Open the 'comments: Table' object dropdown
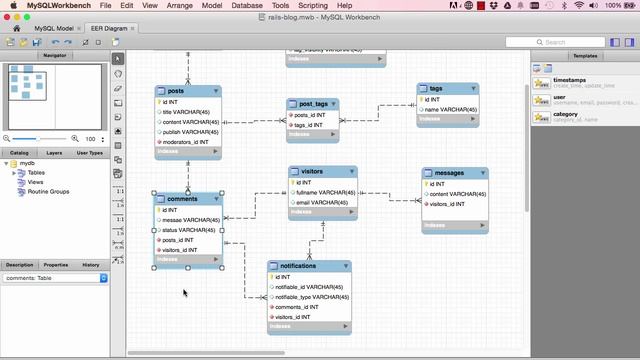The width and height of the screenshot is (640, 360). coord(104,278)
